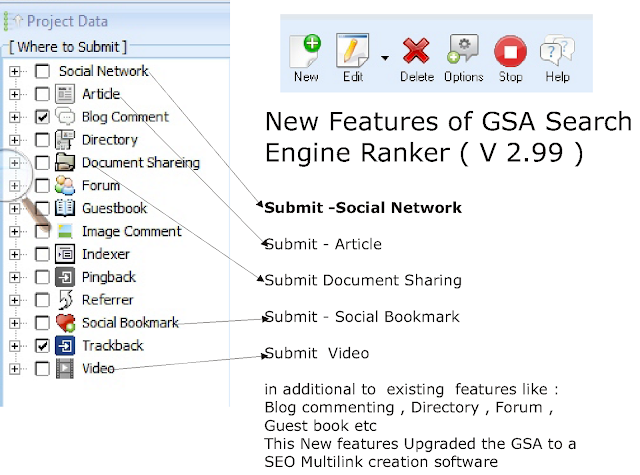Click the Pingback arrow icon
The height and width of the screenshot is (475, 640).
[x=65, y=277]
